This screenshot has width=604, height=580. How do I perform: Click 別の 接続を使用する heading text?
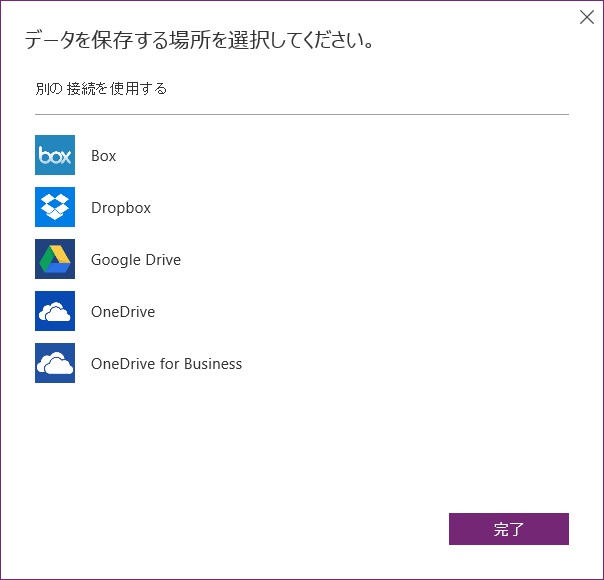pos(101,89)
